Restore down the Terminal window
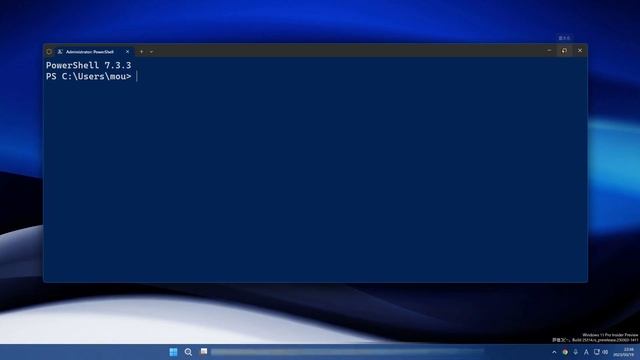 [x=564, y=51]
